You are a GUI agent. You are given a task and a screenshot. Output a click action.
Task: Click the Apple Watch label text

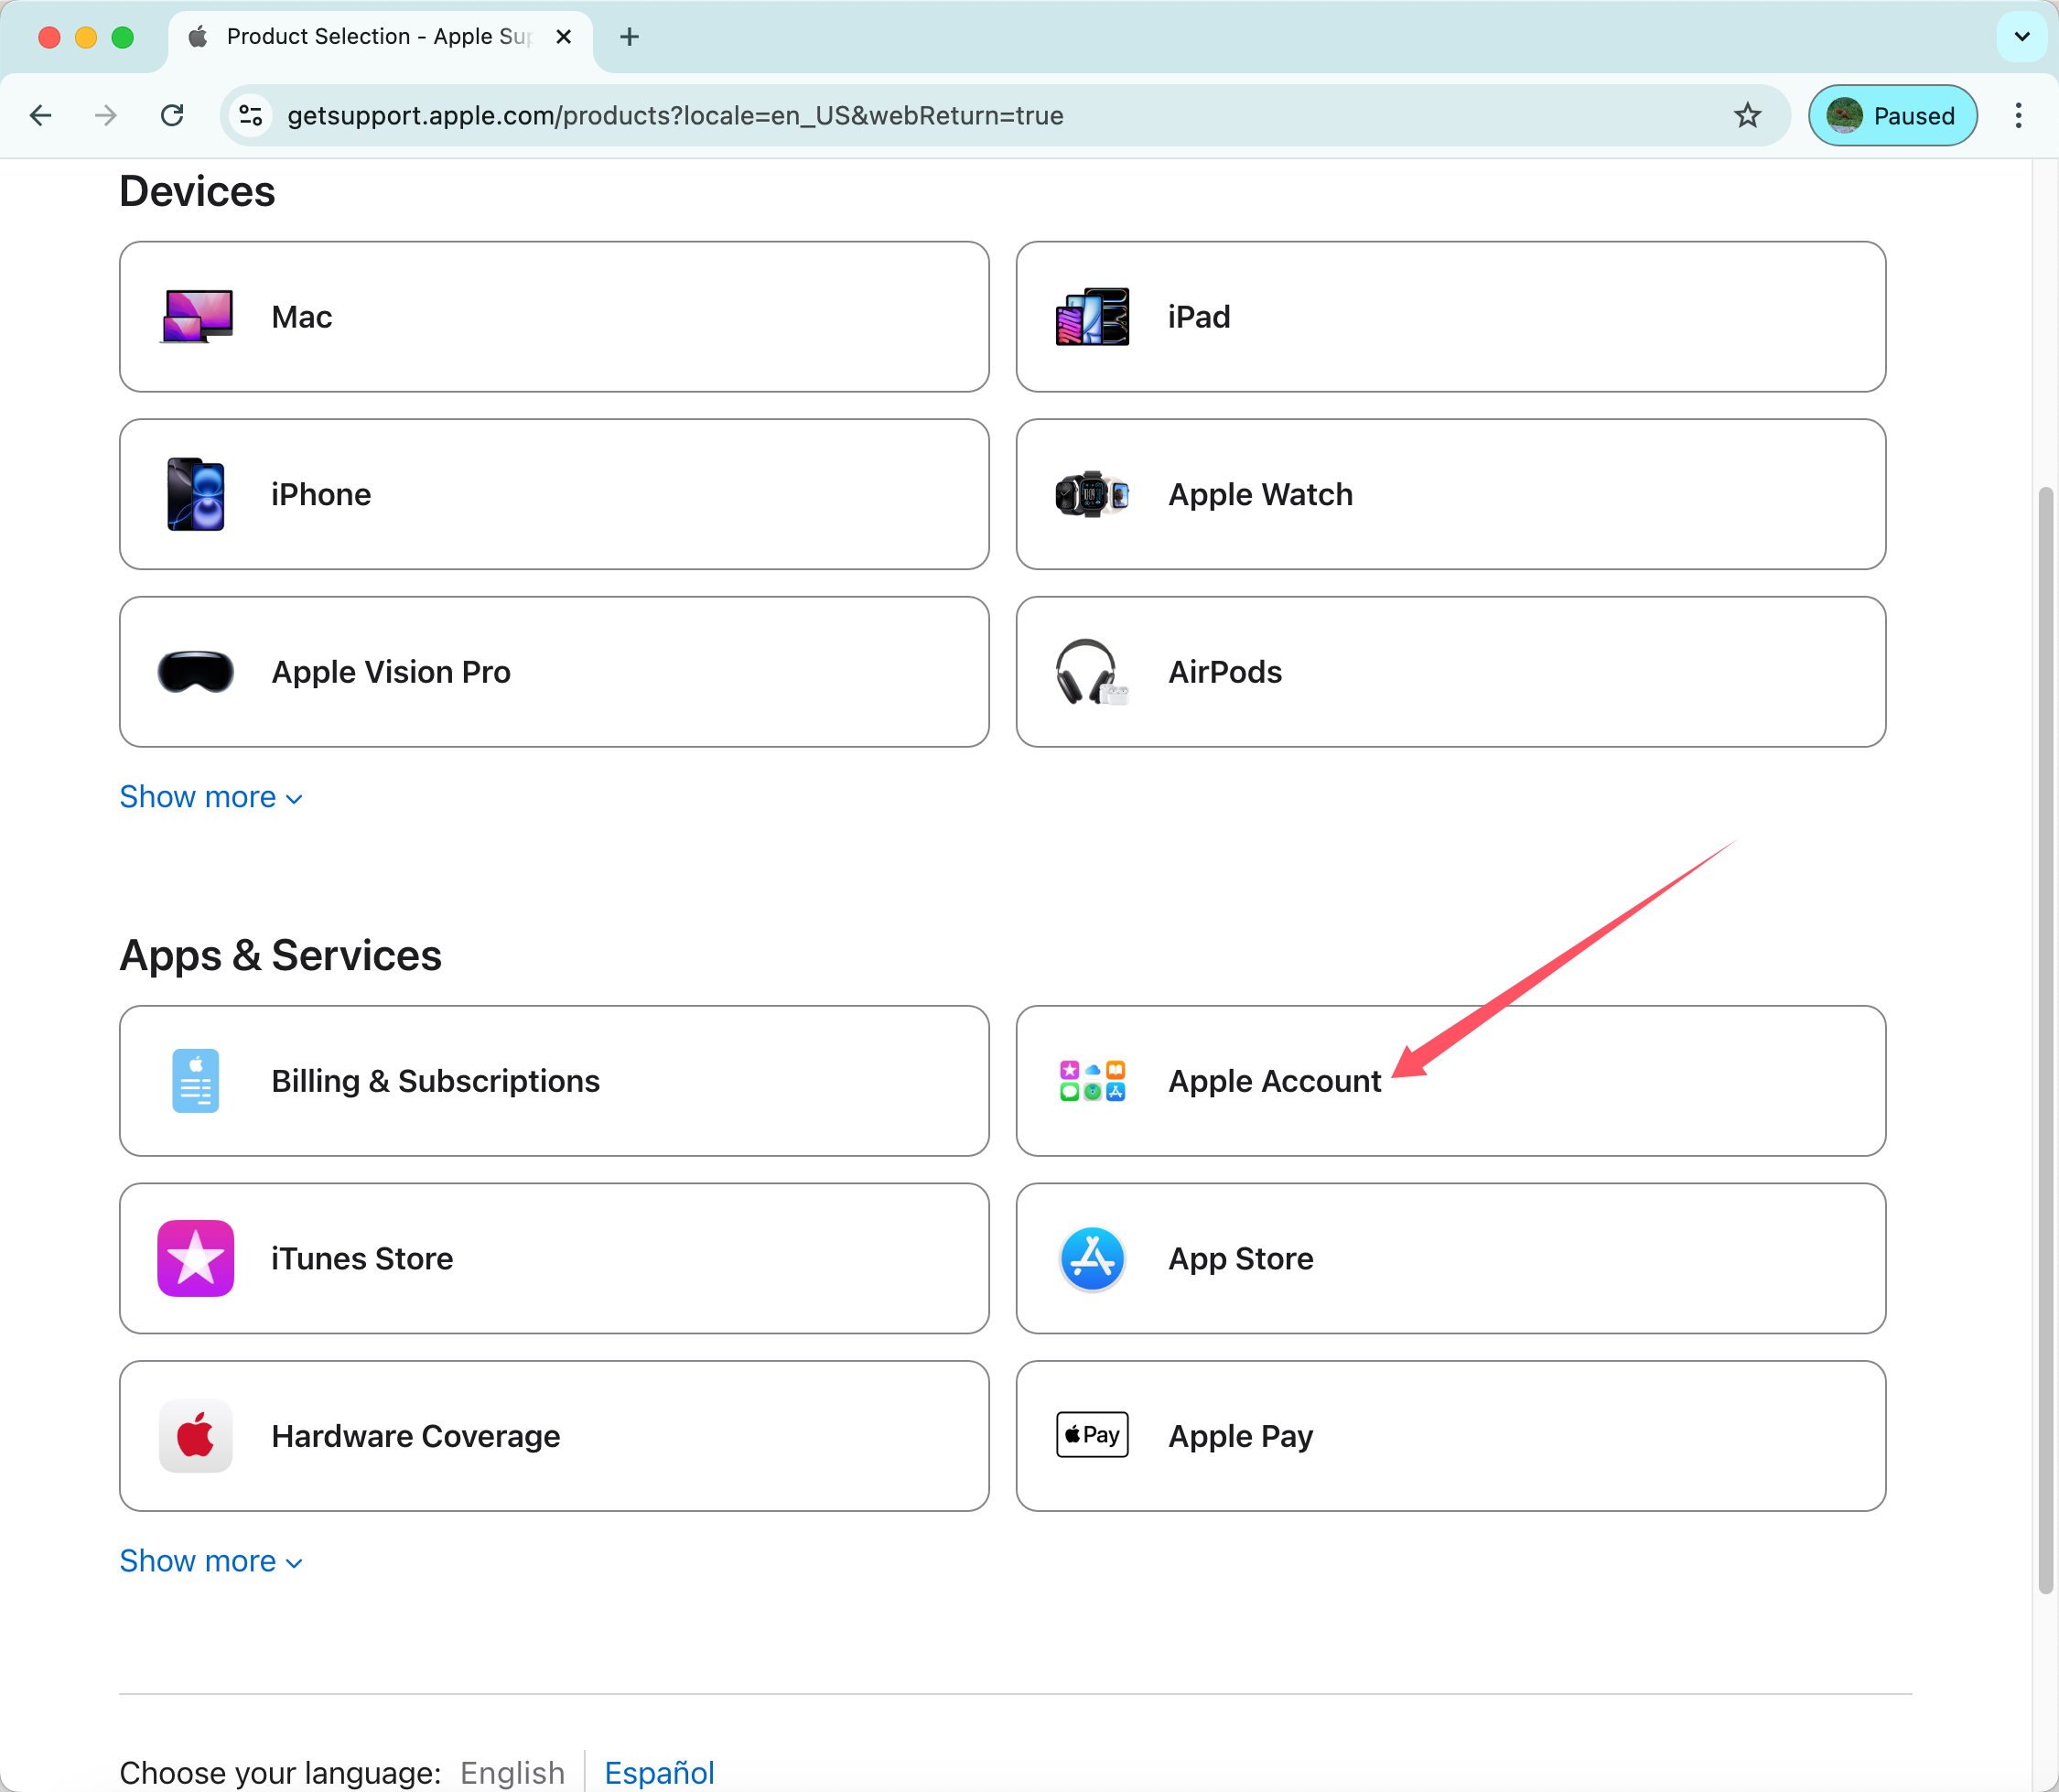tap(1260, 494)
